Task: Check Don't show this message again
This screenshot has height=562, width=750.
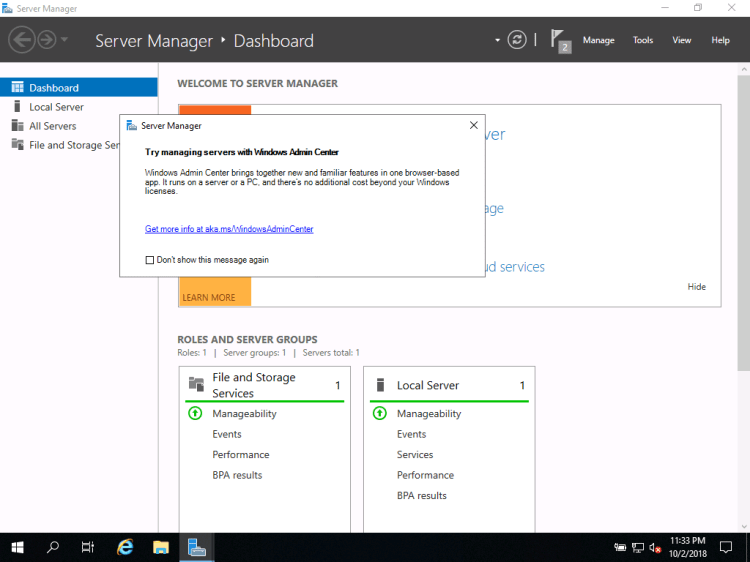Action: pyautogui.click(x=150, y=260)
